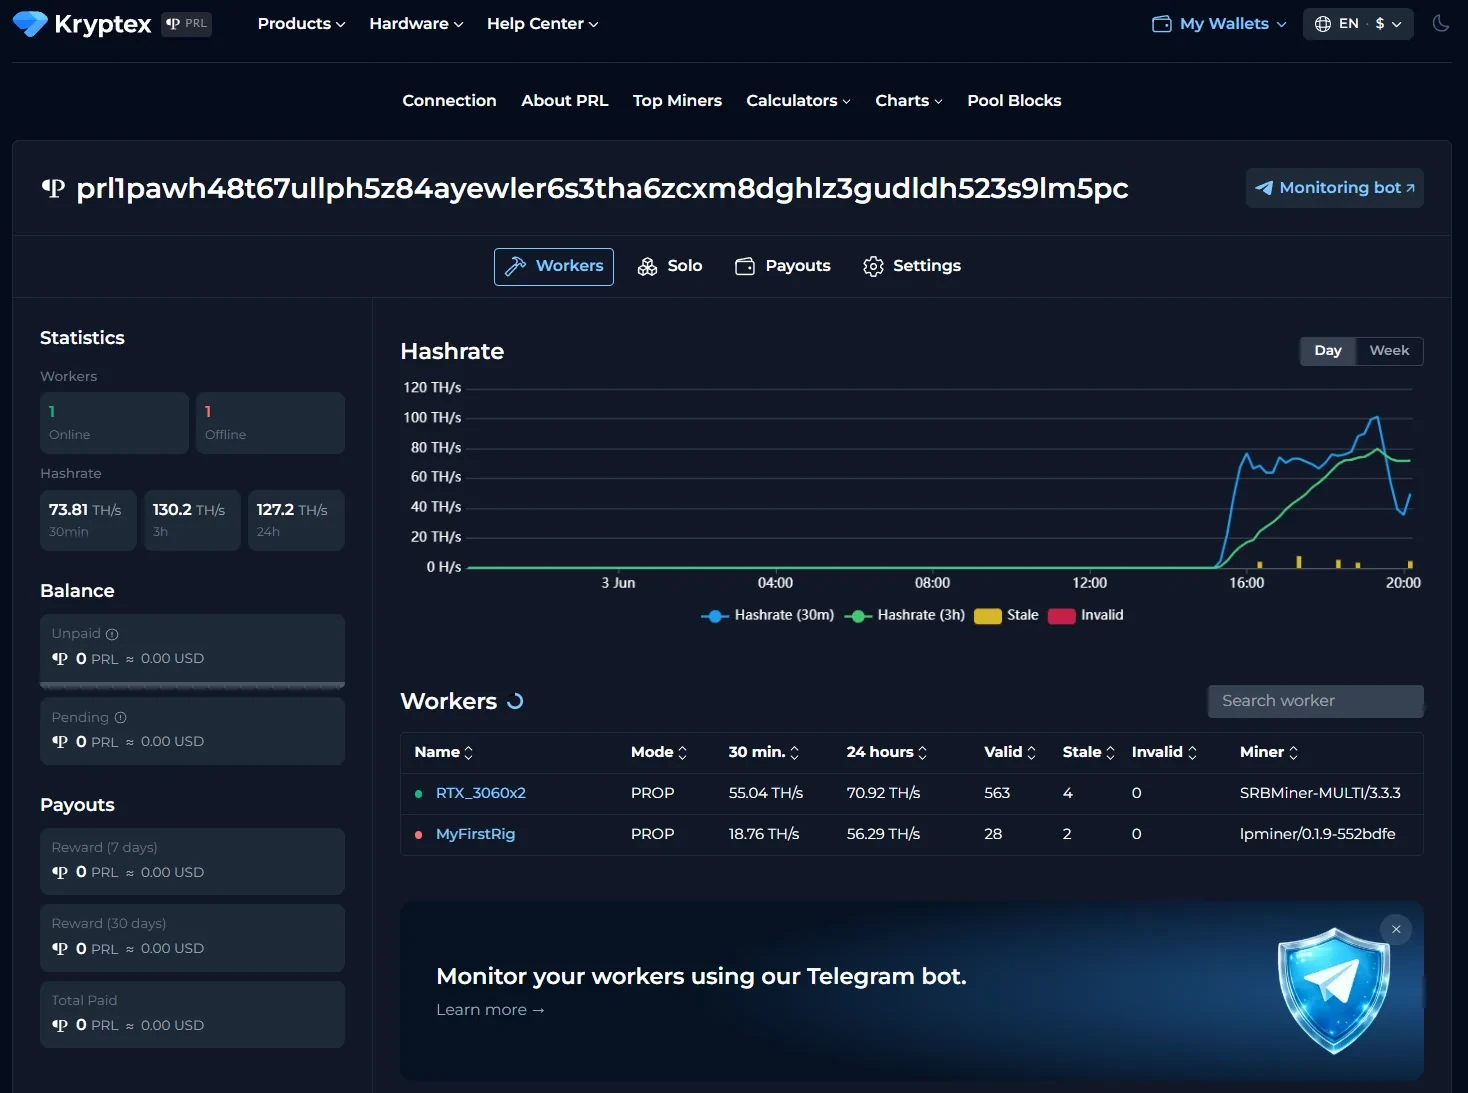Click the Offline workers count card

coord(270,423)
